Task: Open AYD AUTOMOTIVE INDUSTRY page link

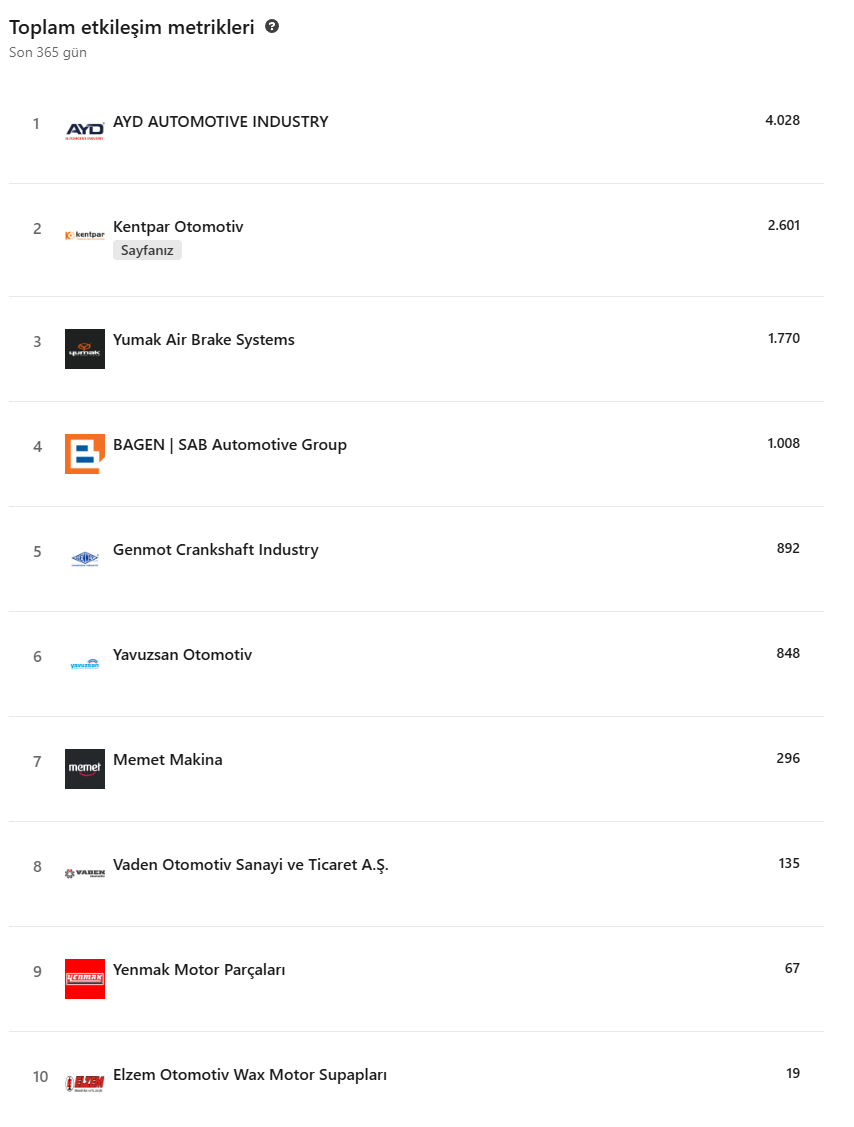Action: pyautogui.click(x=220, y=122)
